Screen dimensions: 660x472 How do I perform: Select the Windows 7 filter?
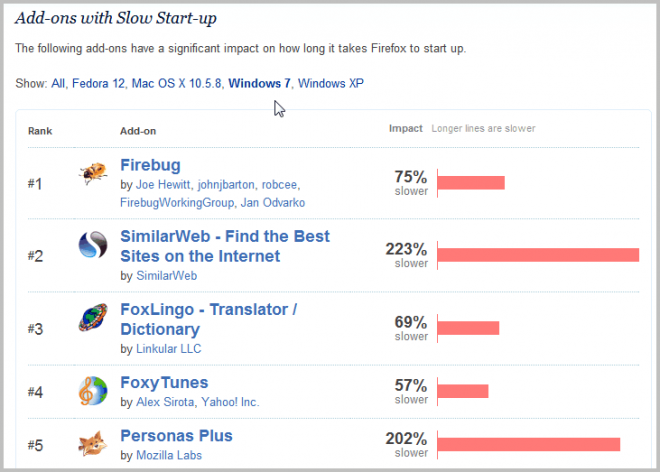pyautogui.click(x=260, y=83)
